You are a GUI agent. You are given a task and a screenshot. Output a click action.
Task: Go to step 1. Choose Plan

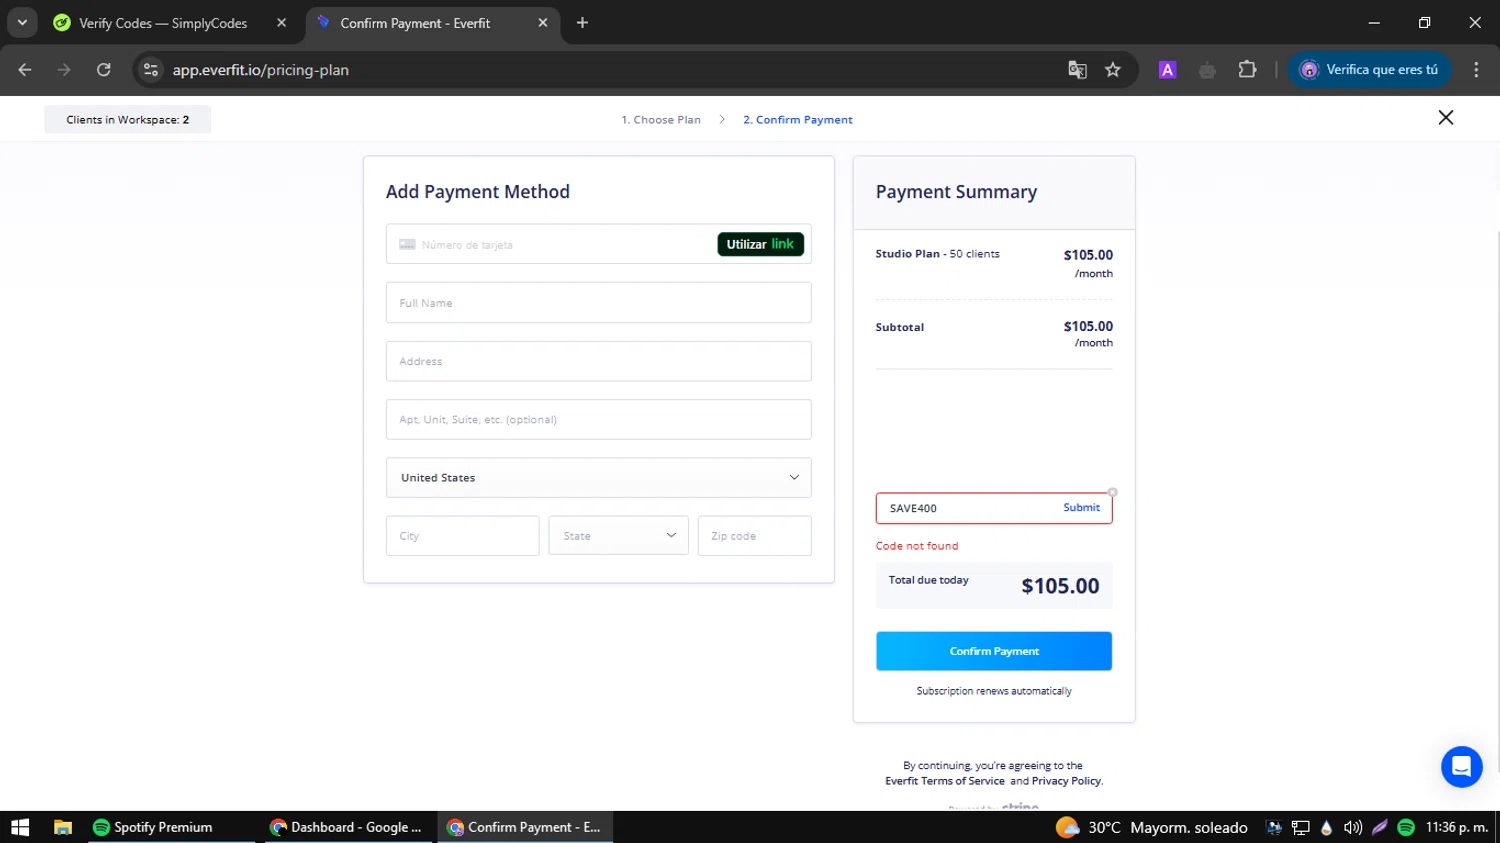661,119
